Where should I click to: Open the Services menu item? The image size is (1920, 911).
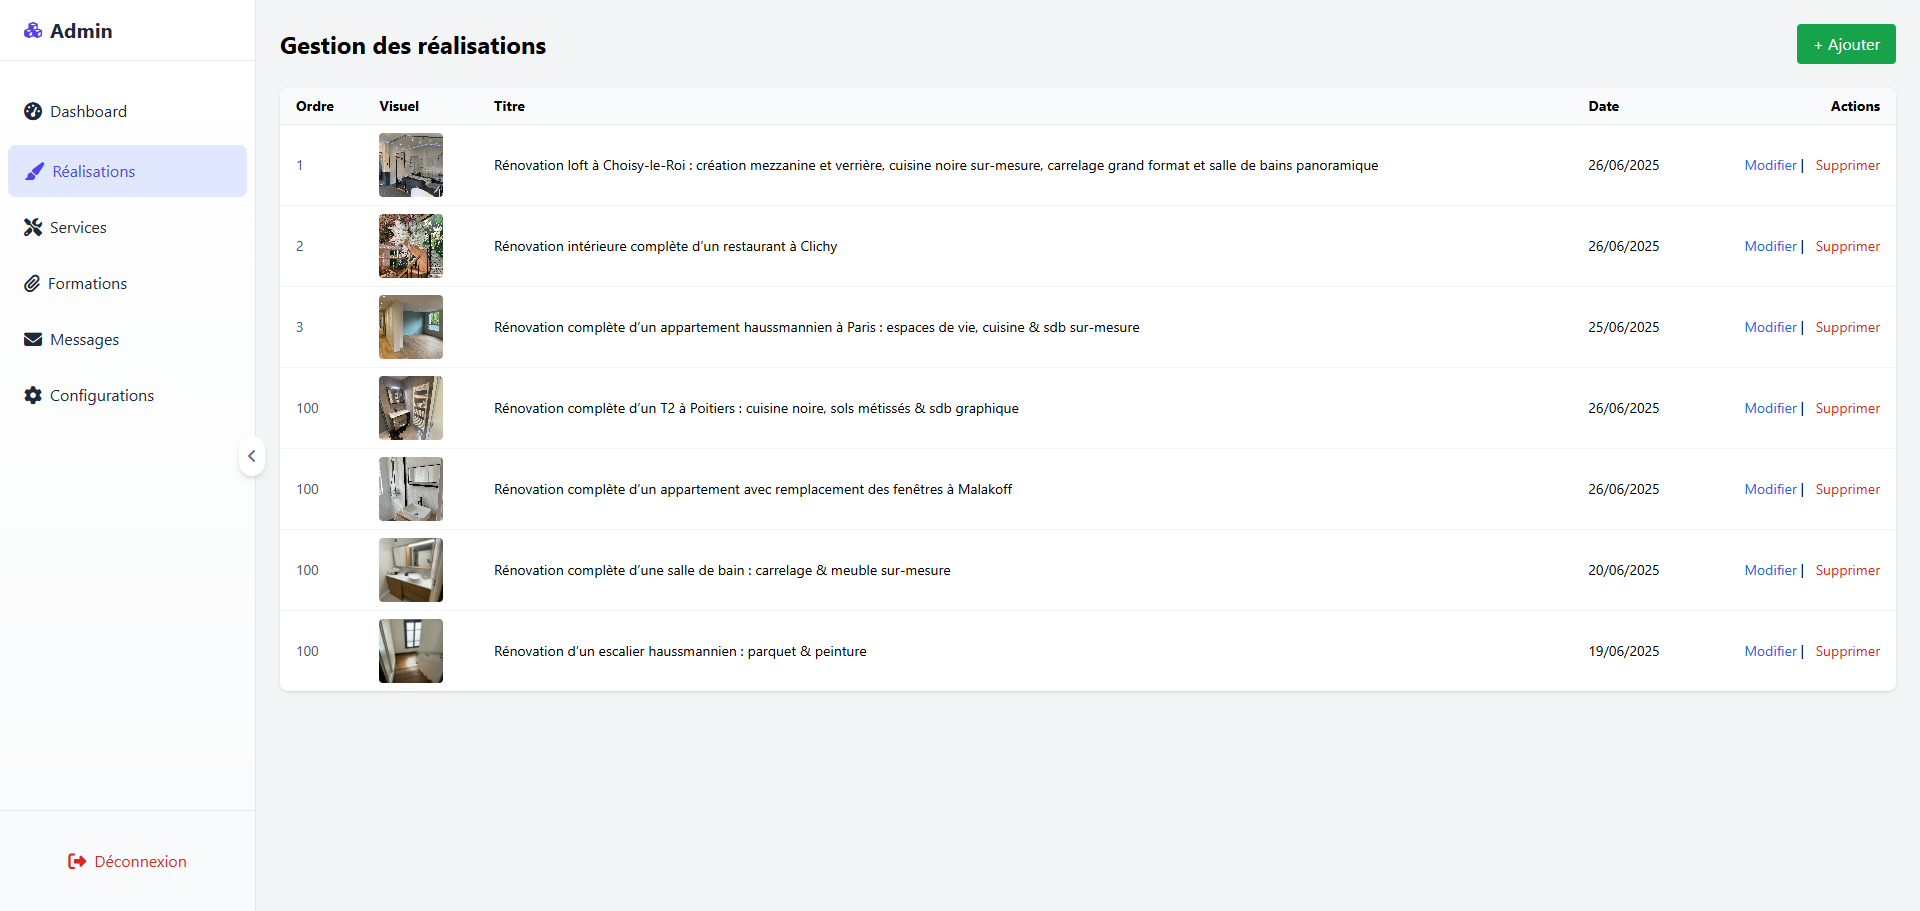[78, 228]
